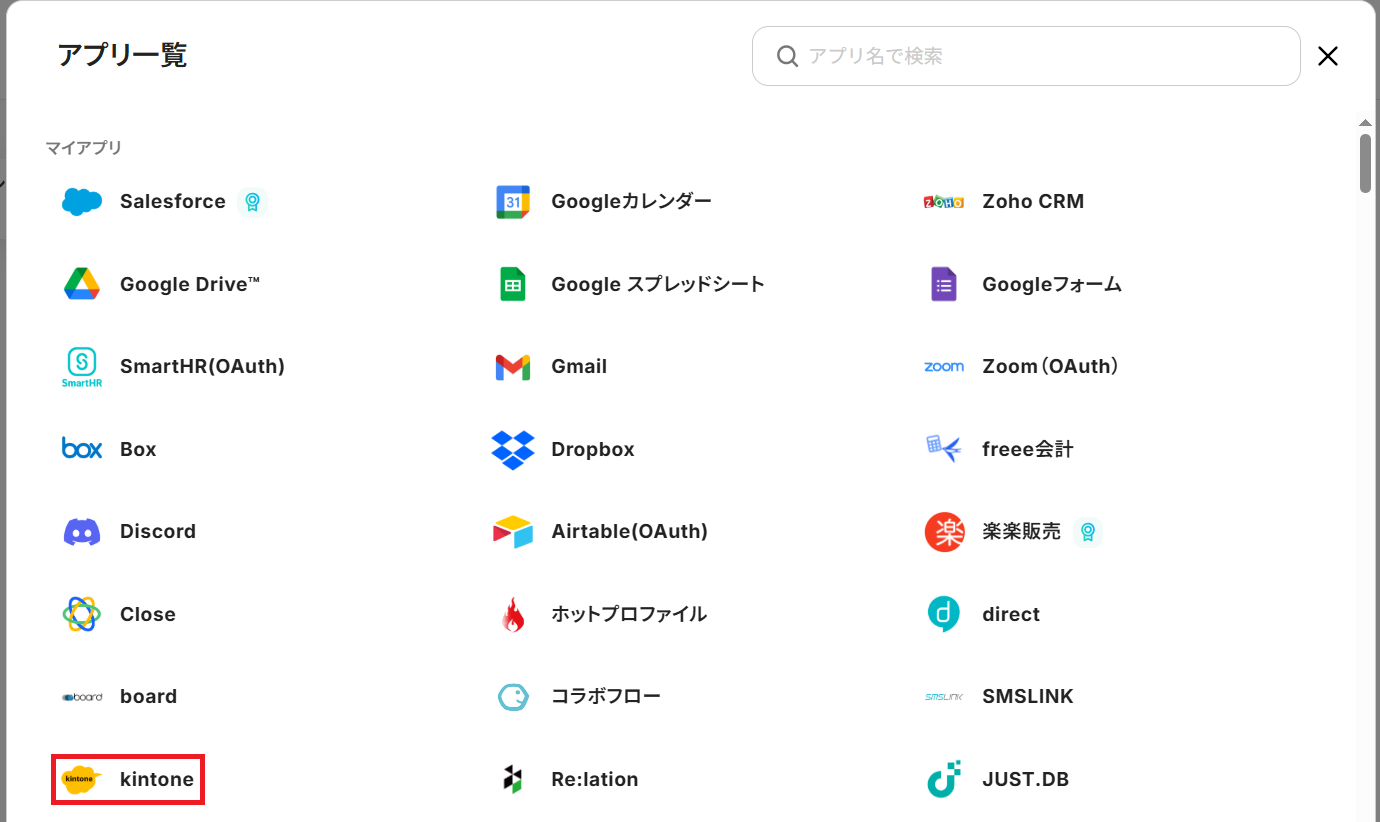Click the "Box" name text
Screen dimensions: 1380x822
[138, 449]
